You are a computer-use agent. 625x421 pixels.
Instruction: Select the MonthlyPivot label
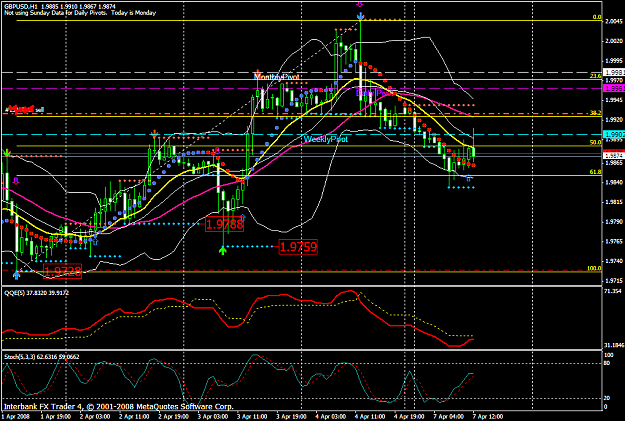point(277,77)
